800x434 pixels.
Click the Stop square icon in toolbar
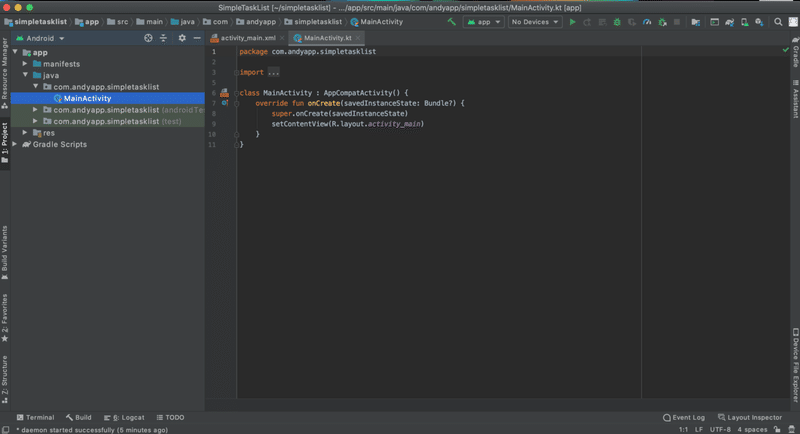pos(677,22)
